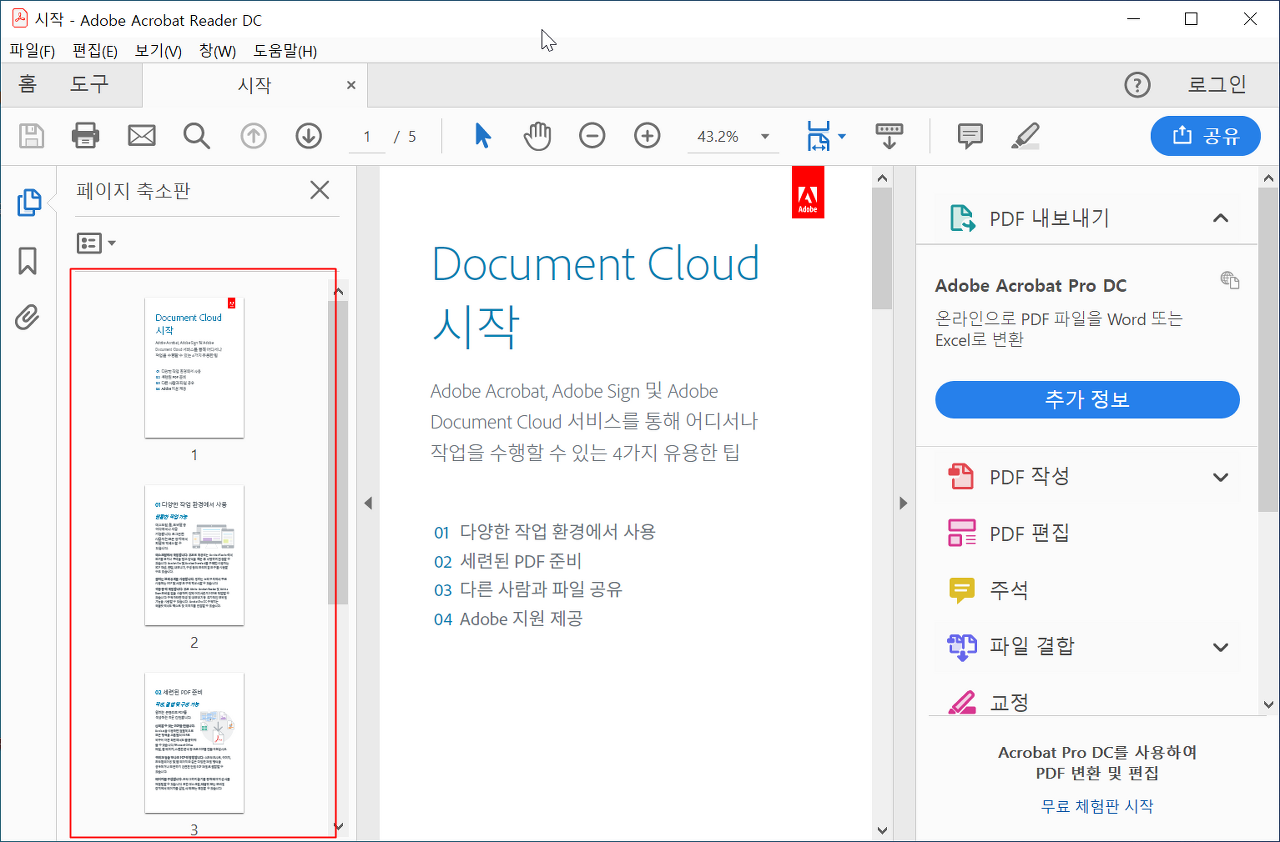Open the 편집(E) menu
1280x842 pixels.
coord(95,51)
